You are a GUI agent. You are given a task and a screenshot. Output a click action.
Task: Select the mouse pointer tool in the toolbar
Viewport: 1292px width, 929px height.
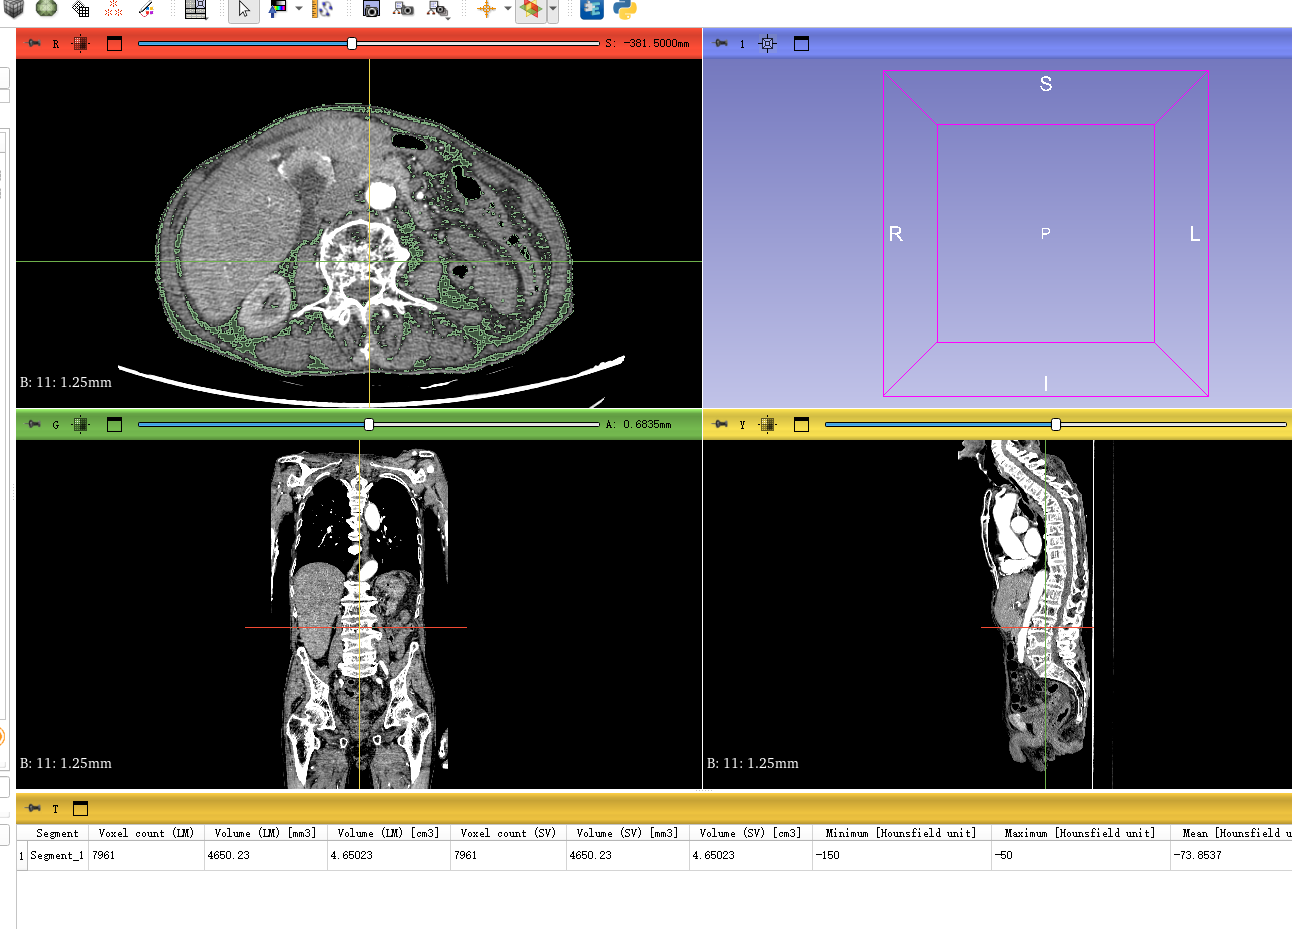pyautogui.click(x=243, y=10)
